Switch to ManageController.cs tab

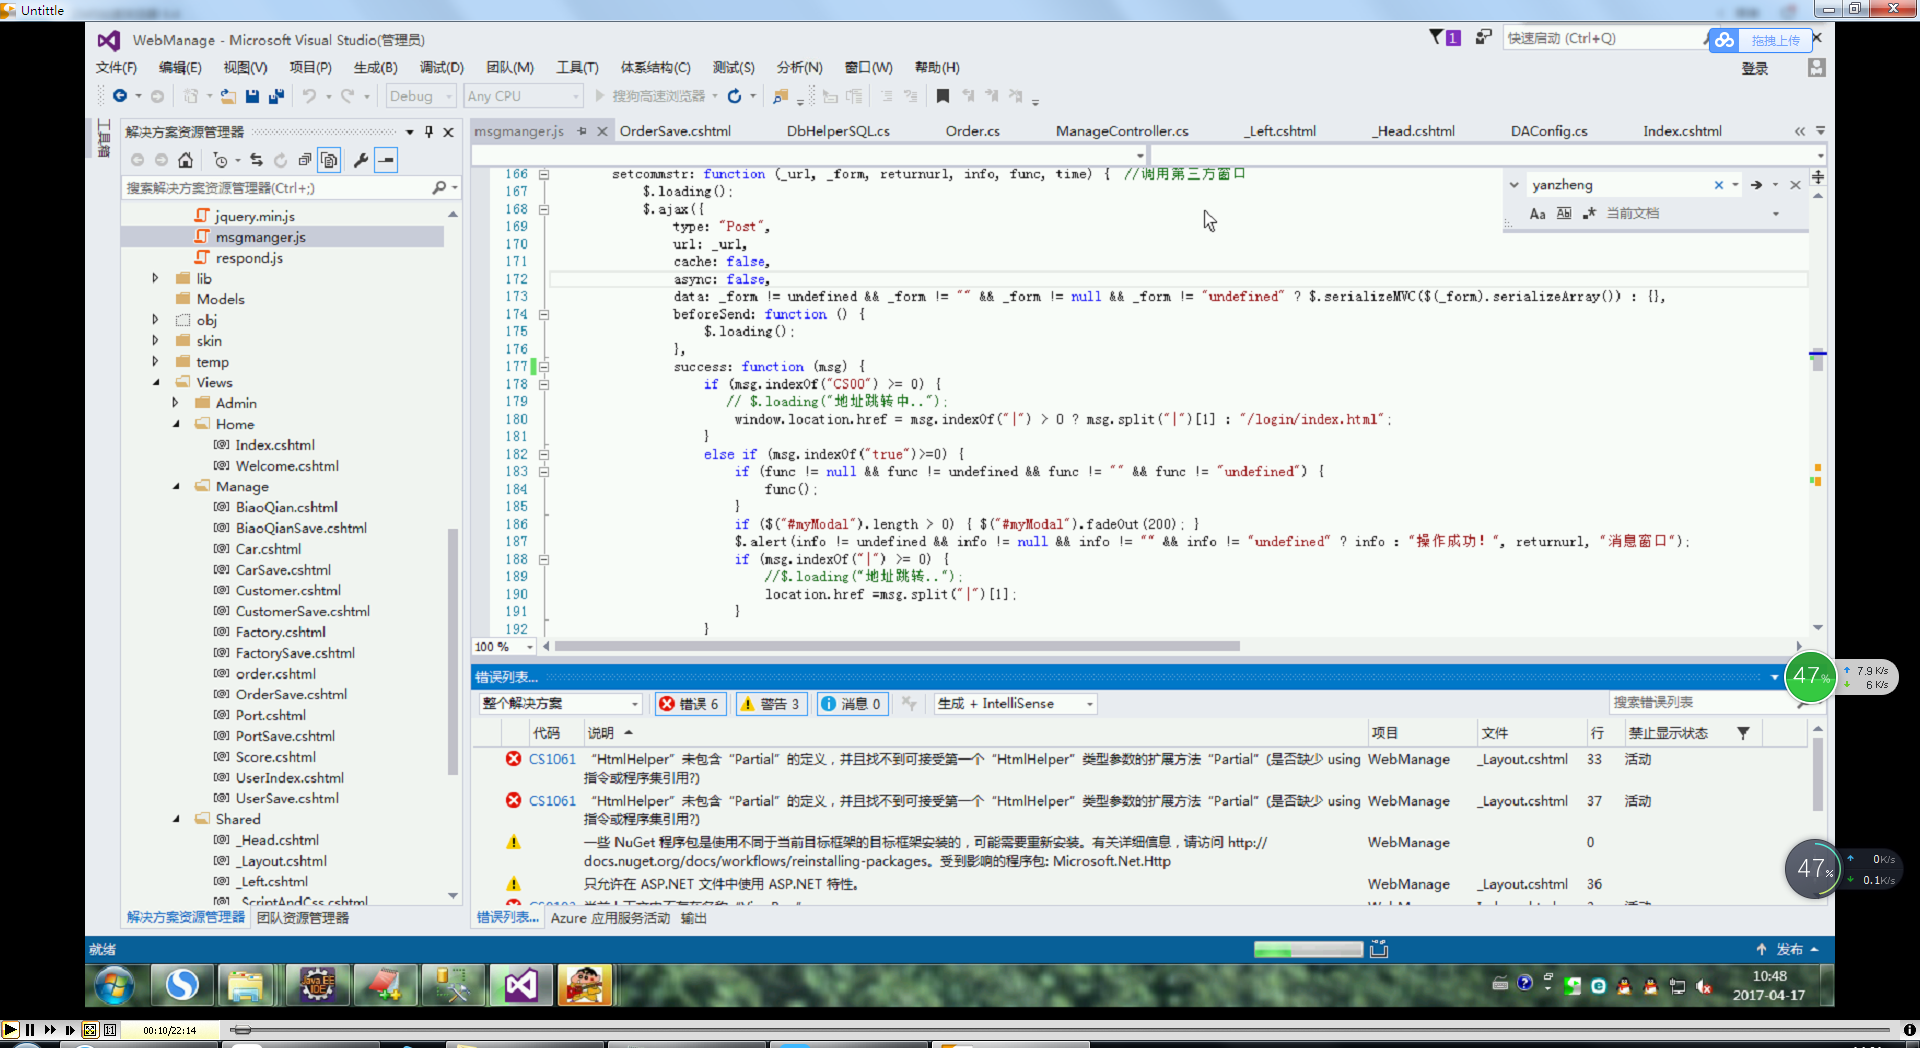coord(1122,131)
